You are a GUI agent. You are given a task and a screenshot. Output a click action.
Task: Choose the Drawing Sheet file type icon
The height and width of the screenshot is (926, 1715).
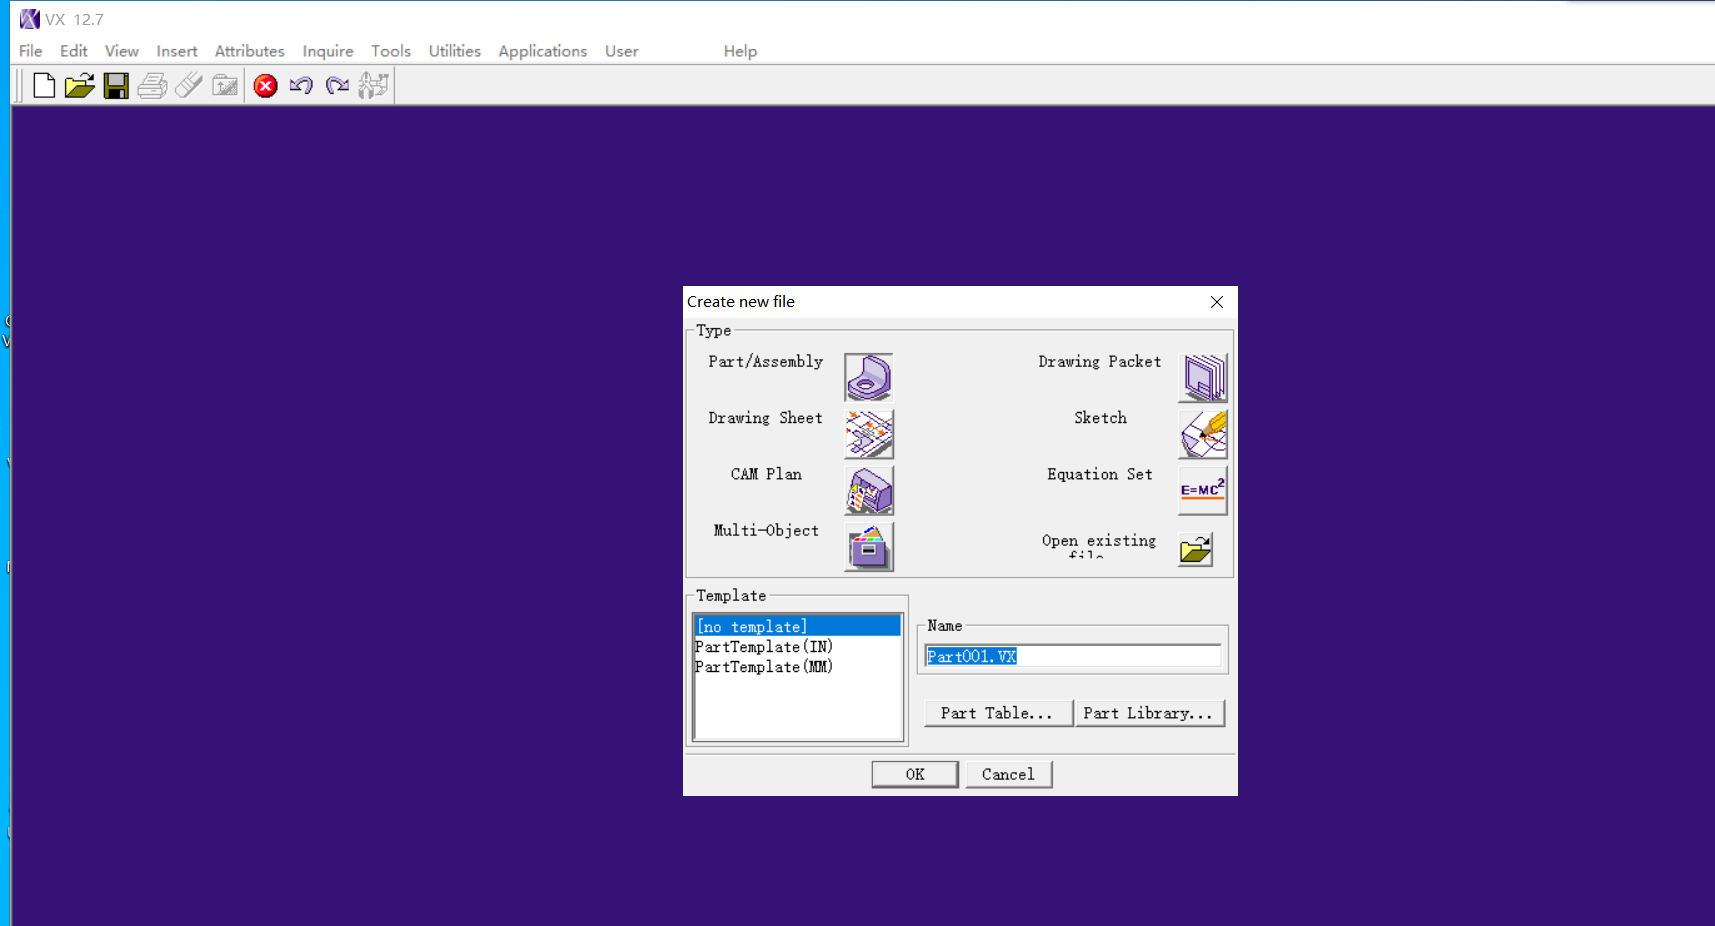click(x=868, y=434)
